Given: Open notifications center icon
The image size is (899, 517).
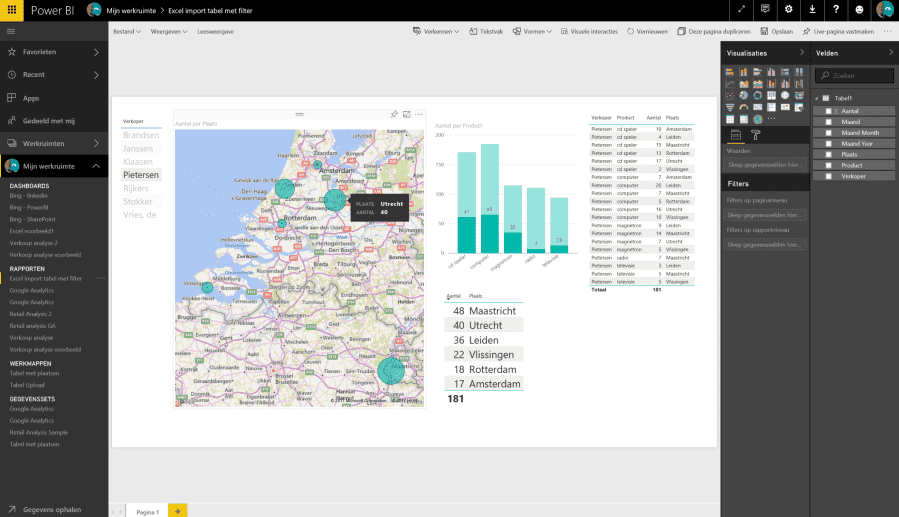Looking at the screenshot, I should pyautogui.click(x=765, y=9).
